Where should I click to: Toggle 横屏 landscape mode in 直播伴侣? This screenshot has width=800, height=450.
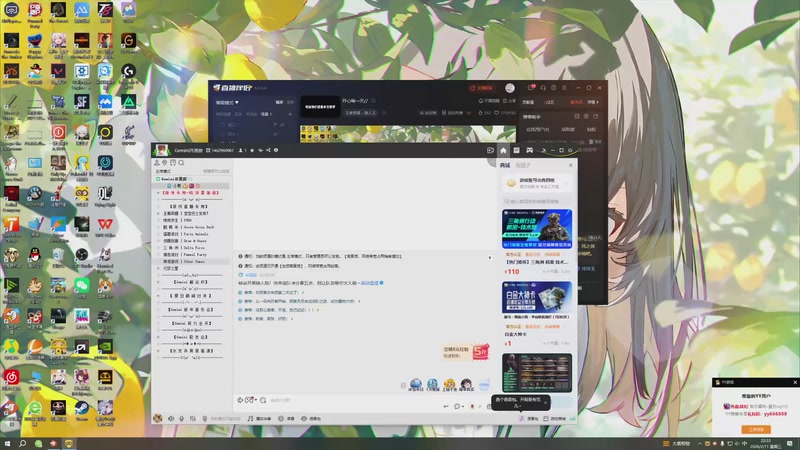click(280, 102)
